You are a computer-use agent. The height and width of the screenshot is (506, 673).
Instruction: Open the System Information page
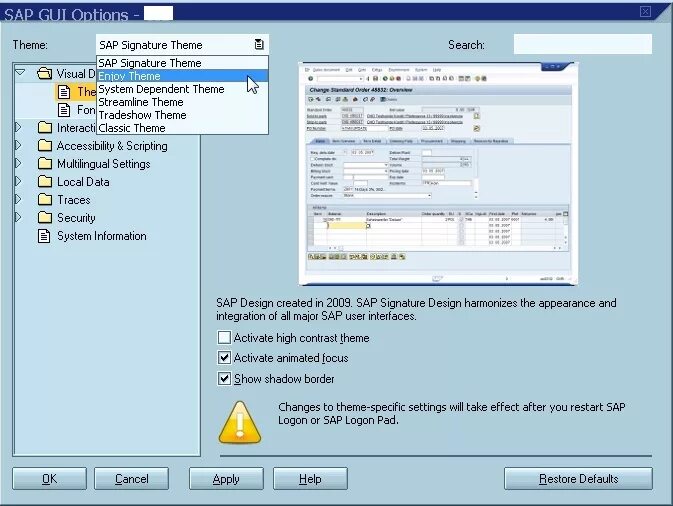click(102, 236)
